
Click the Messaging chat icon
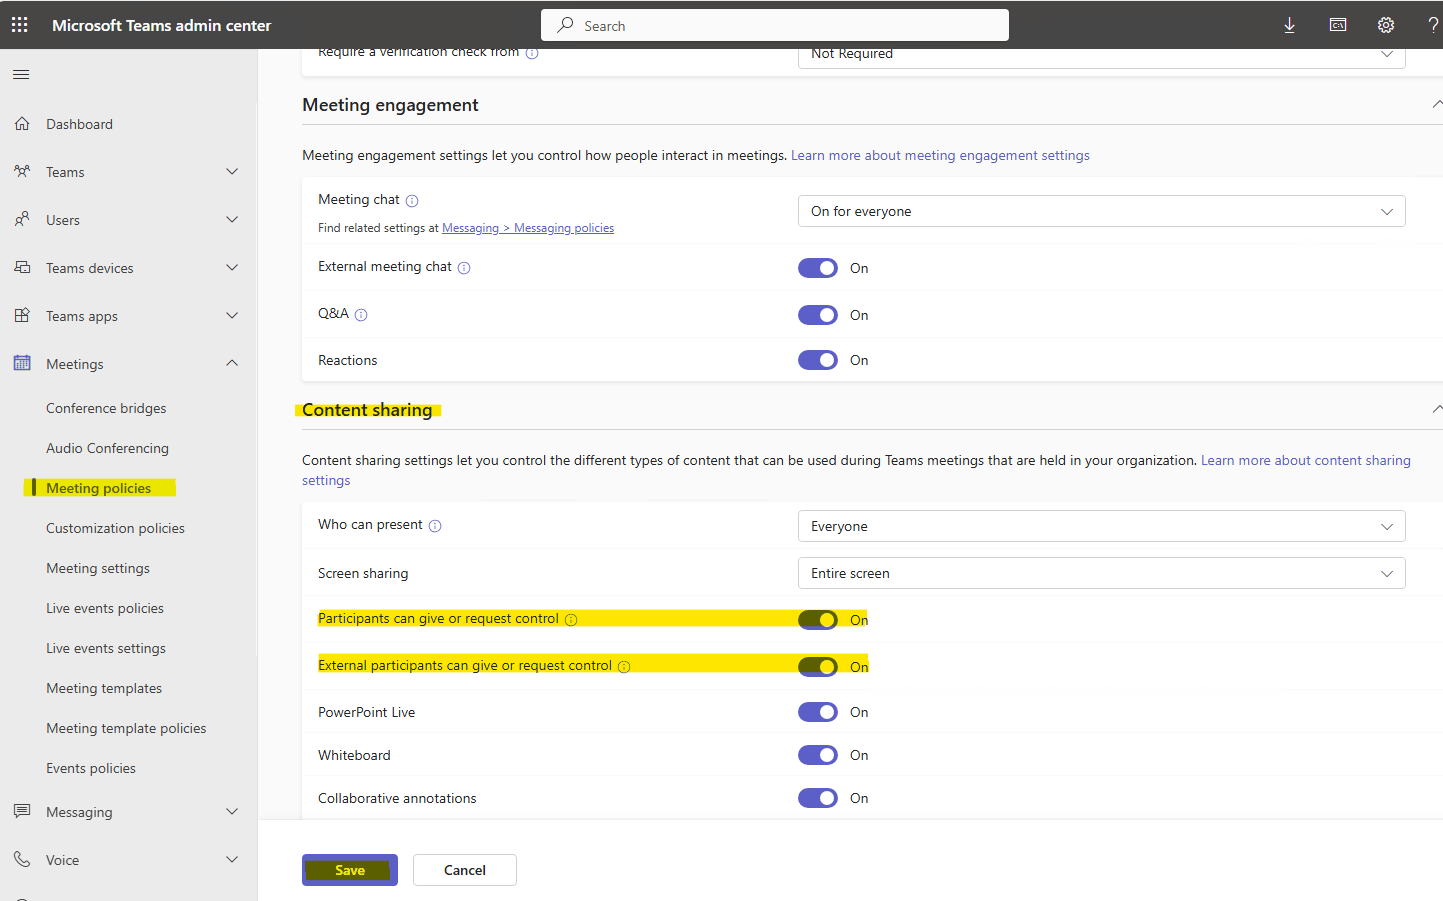pos(22,812)
